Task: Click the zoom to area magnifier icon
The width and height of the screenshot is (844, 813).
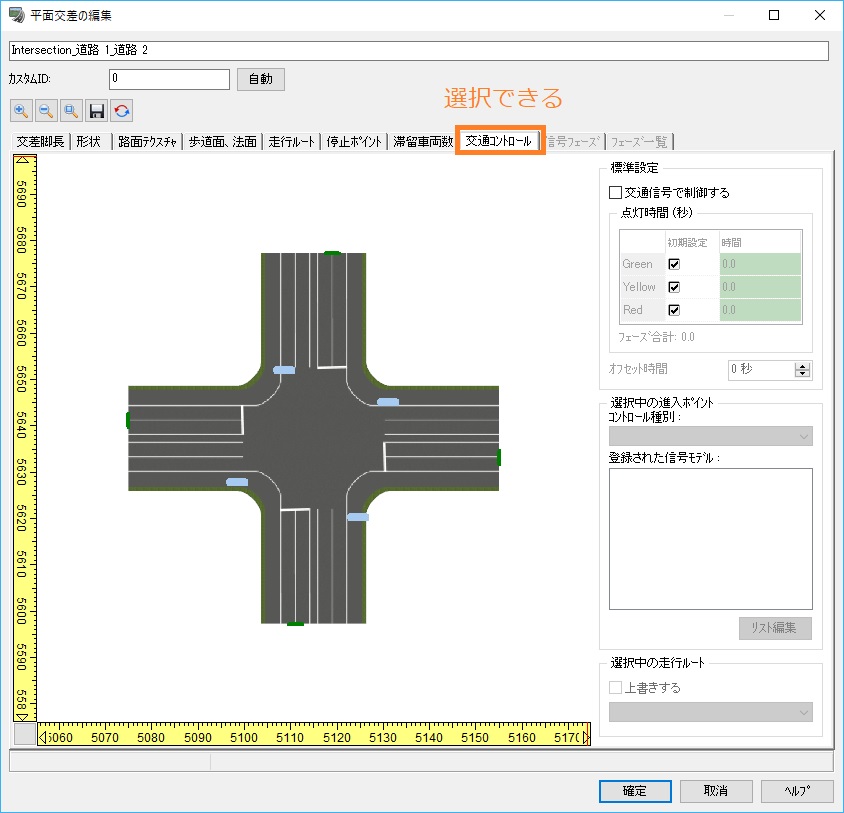Action: coord(71,111)
